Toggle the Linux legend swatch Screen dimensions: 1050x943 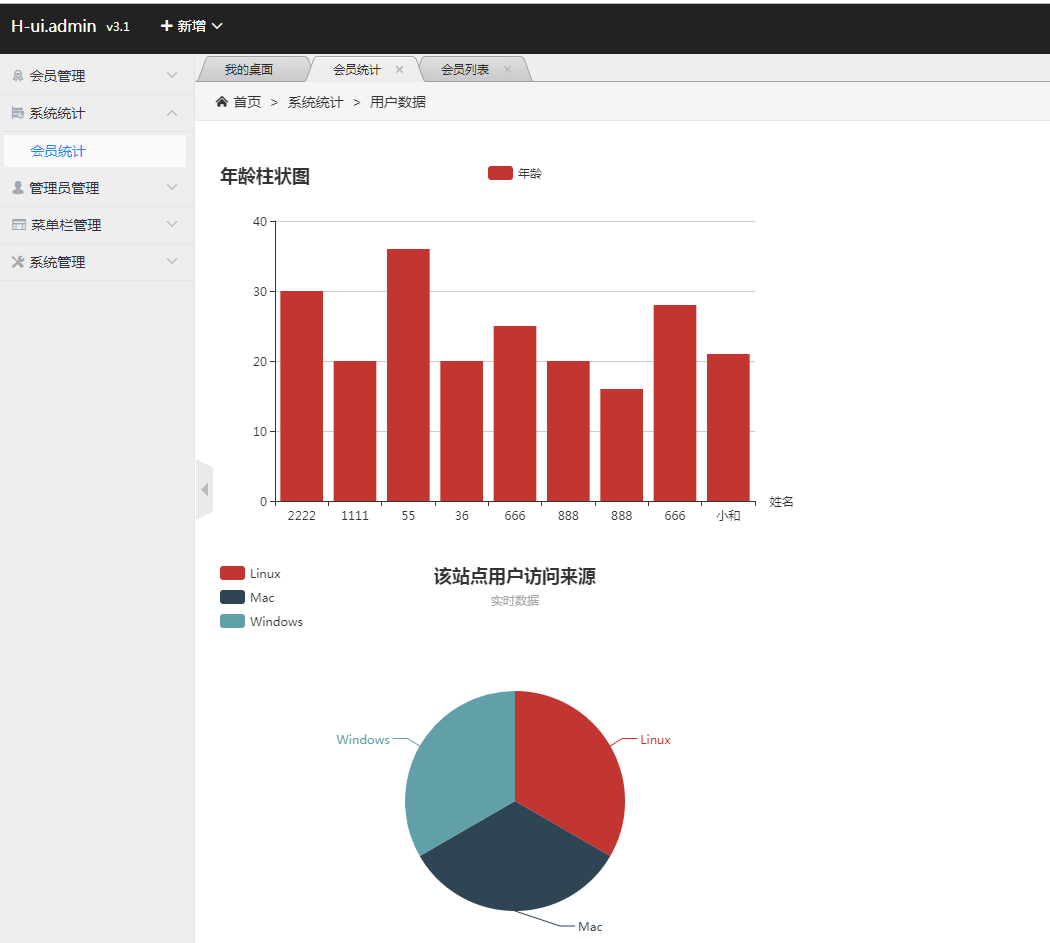[232, 573]
